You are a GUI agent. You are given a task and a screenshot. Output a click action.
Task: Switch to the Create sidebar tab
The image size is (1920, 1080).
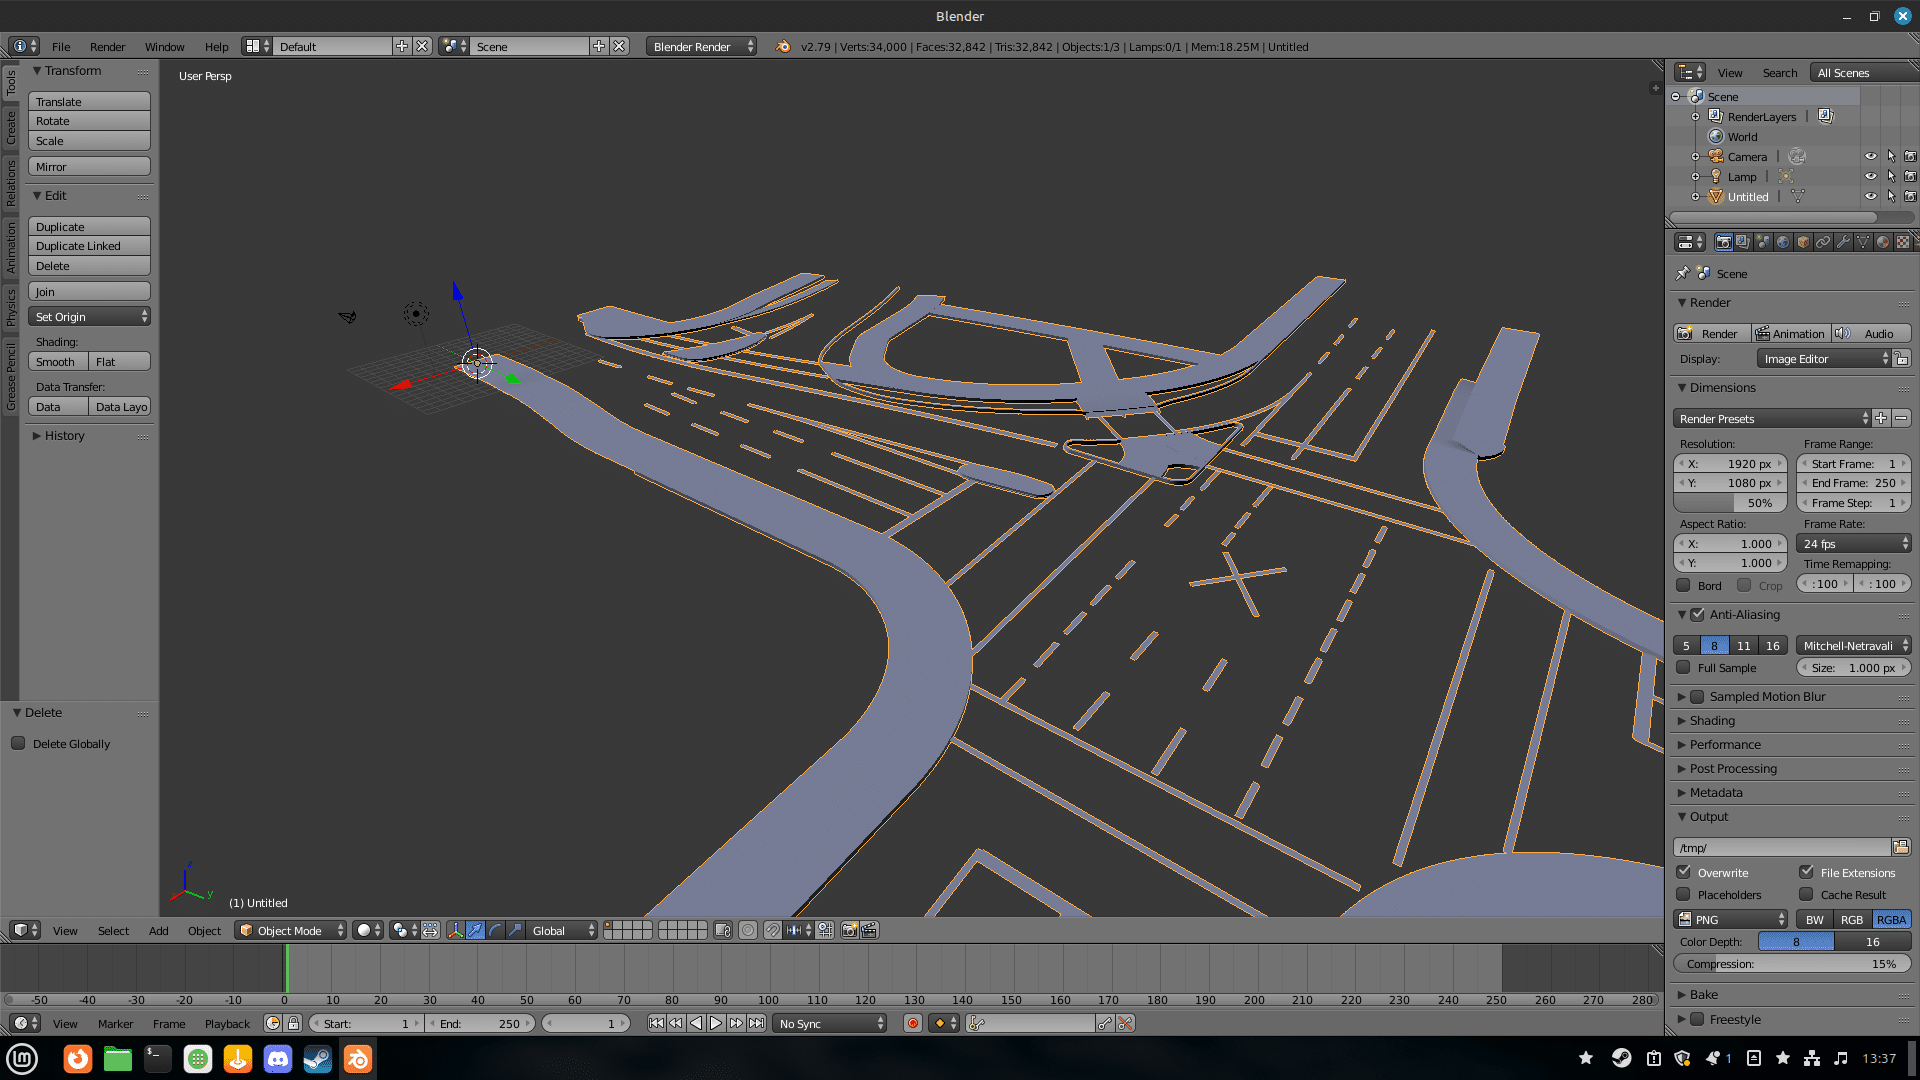[11, 127]
